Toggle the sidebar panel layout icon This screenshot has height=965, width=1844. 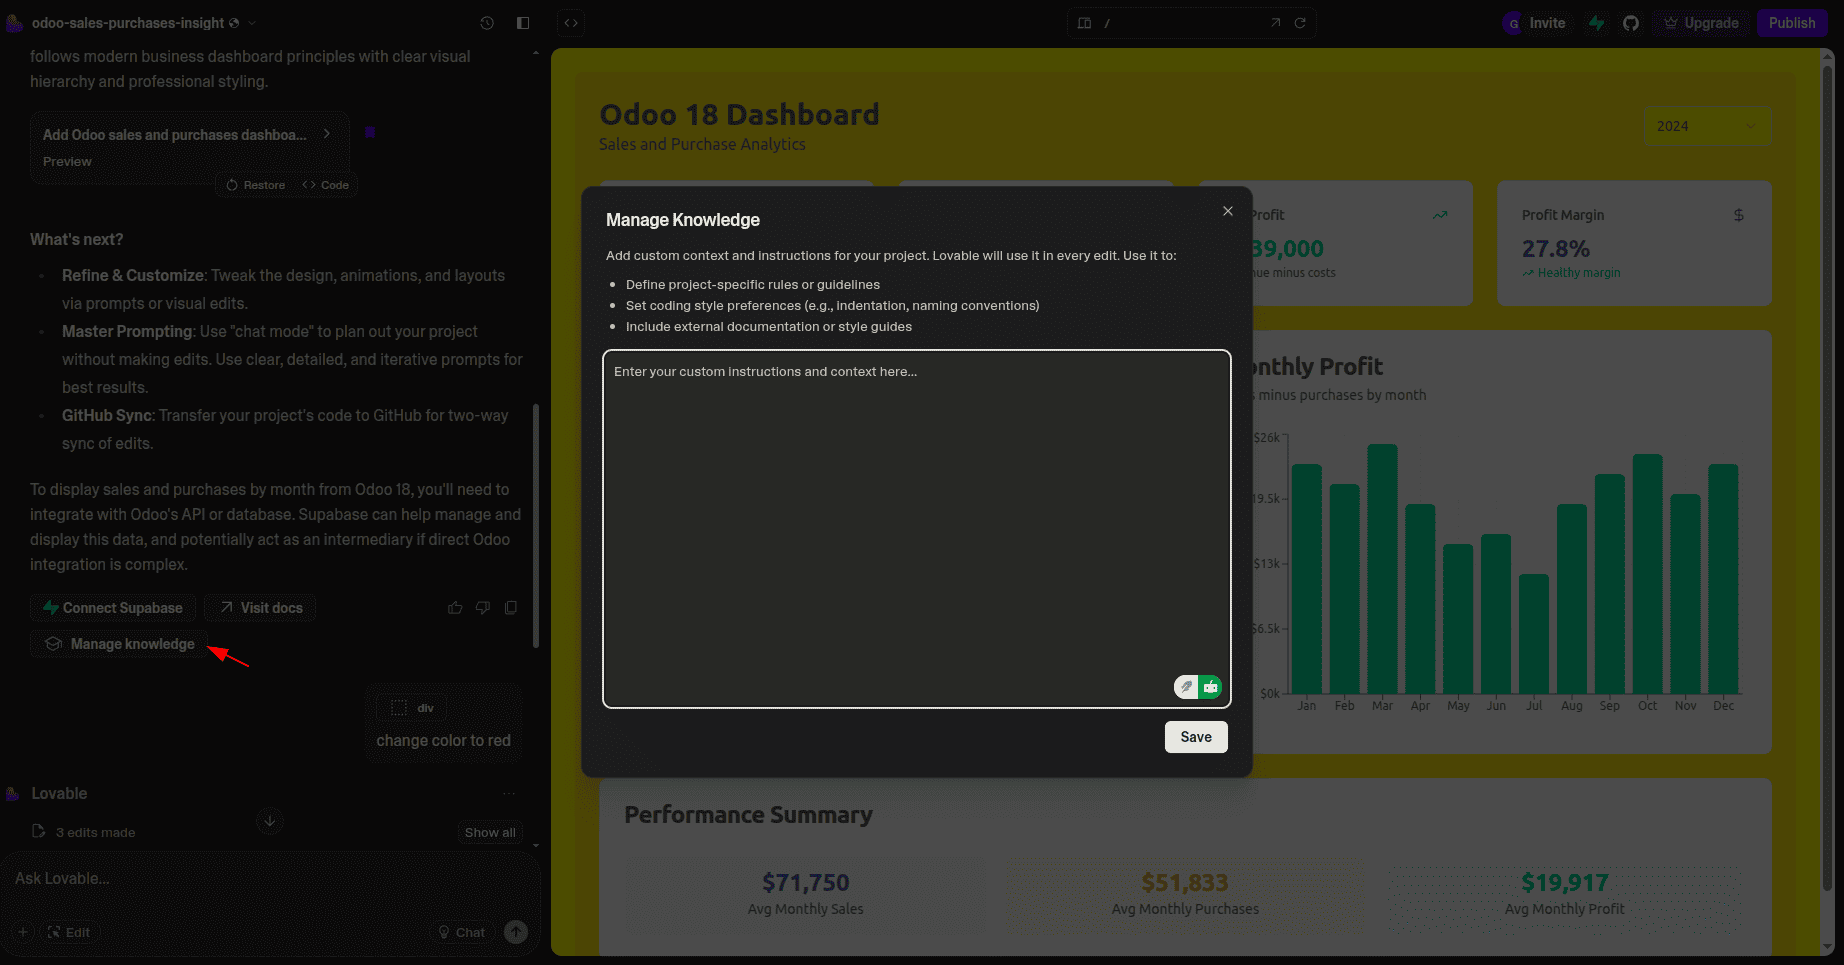coord(523,23)
